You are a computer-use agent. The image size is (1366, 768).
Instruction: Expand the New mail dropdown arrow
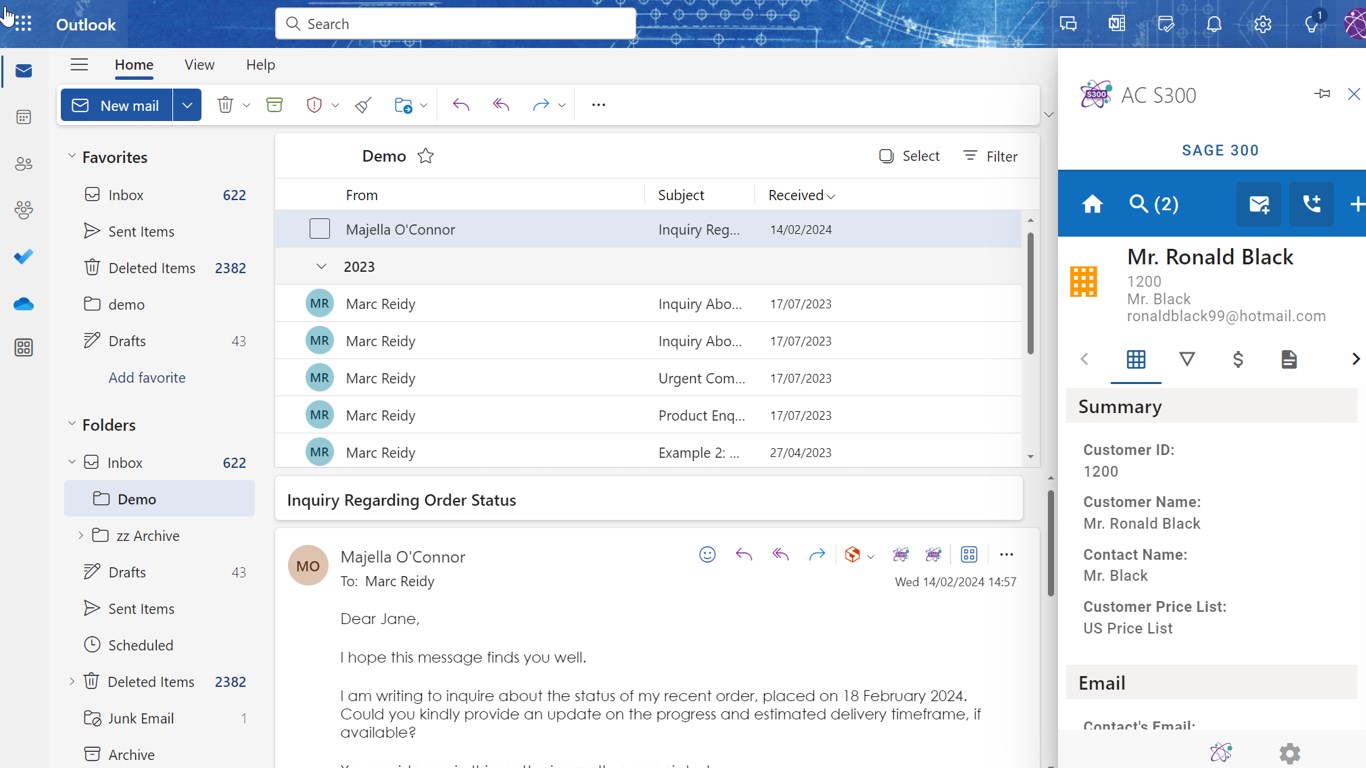click(x=187, y=105)
